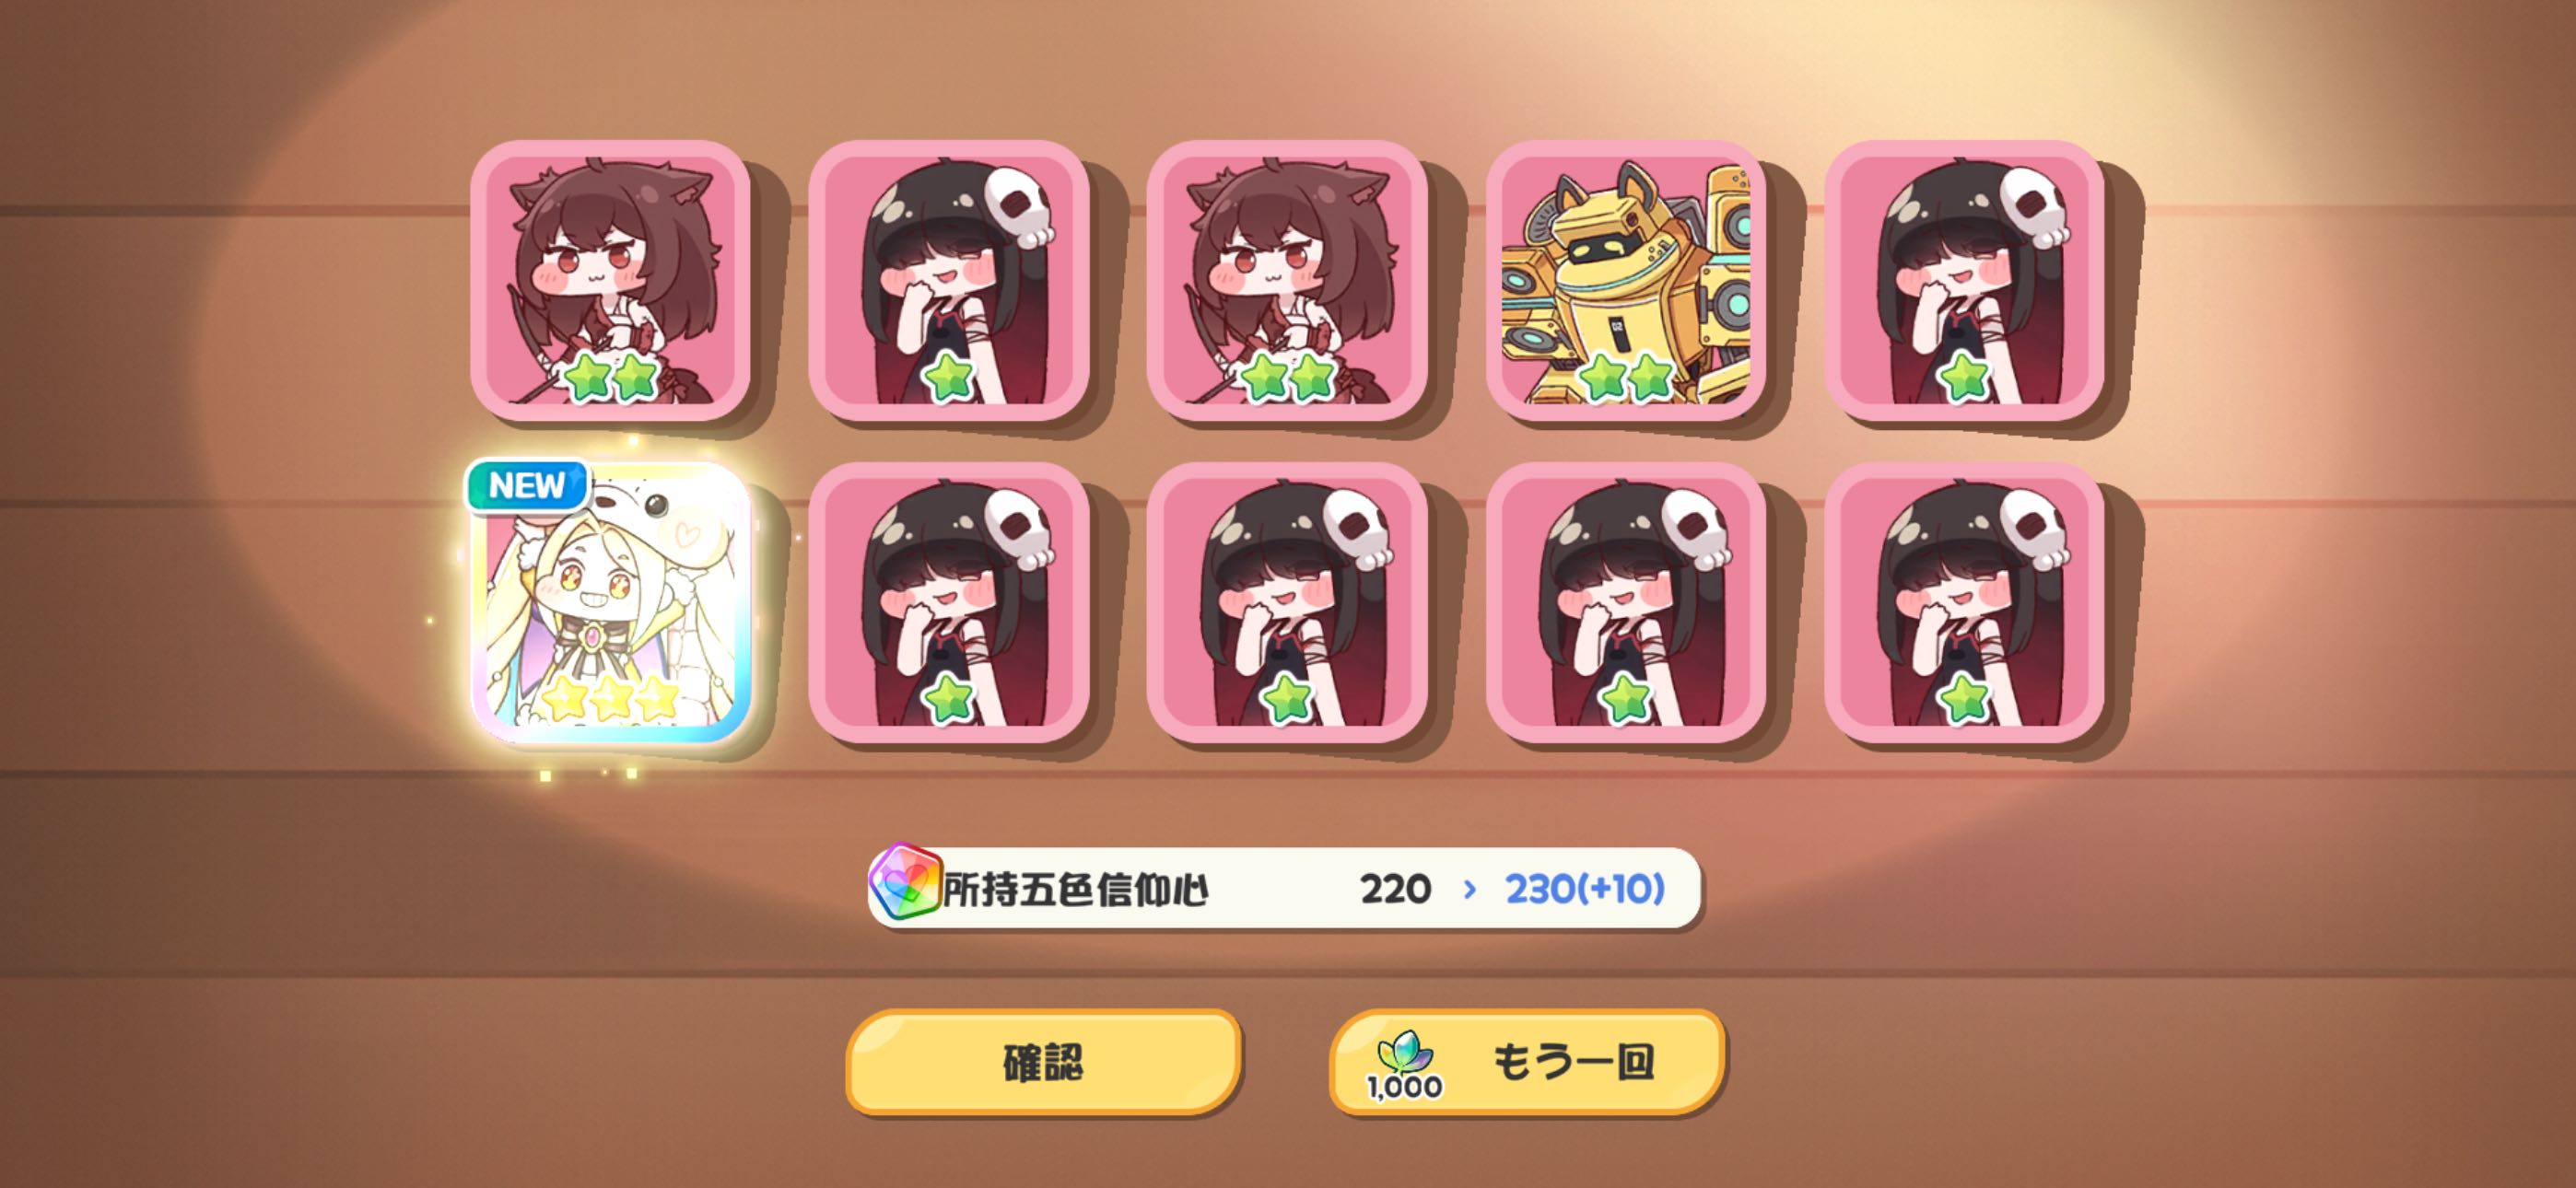Tap bottom-row skull-girl card beside golden card
Viewport: 2576px width, 1188px height.
[x=949, y=602]
